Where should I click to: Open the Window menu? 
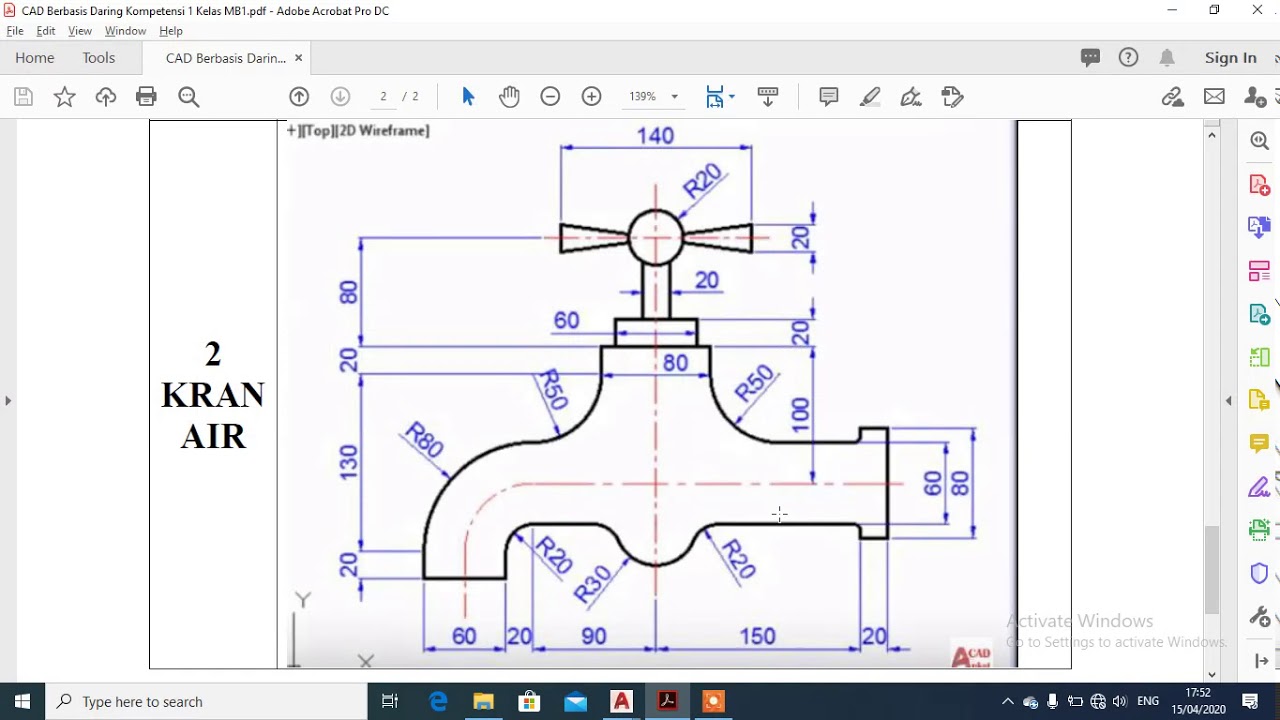(x=125, y=31)
